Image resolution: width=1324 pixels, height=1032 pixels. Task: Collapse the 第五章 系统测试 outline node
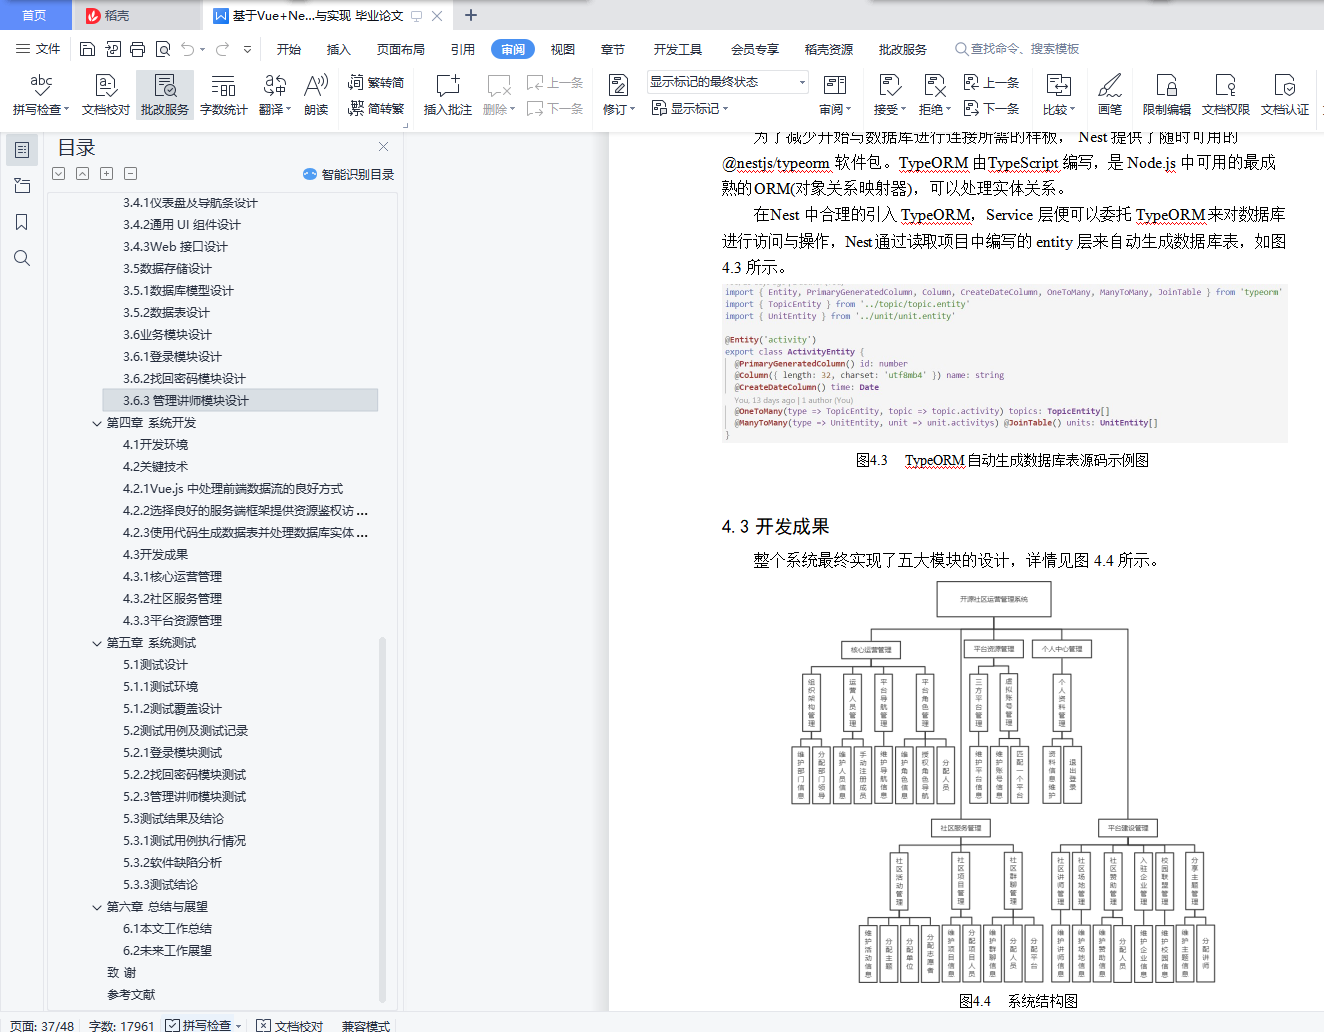pos(97,643)
